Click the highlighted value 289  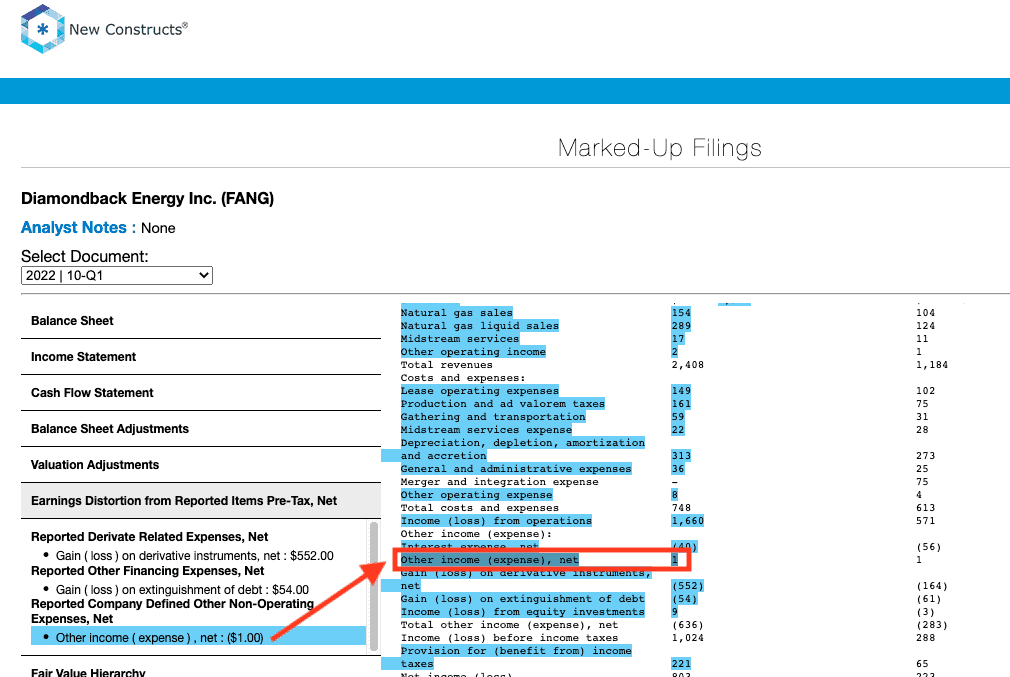681,326
